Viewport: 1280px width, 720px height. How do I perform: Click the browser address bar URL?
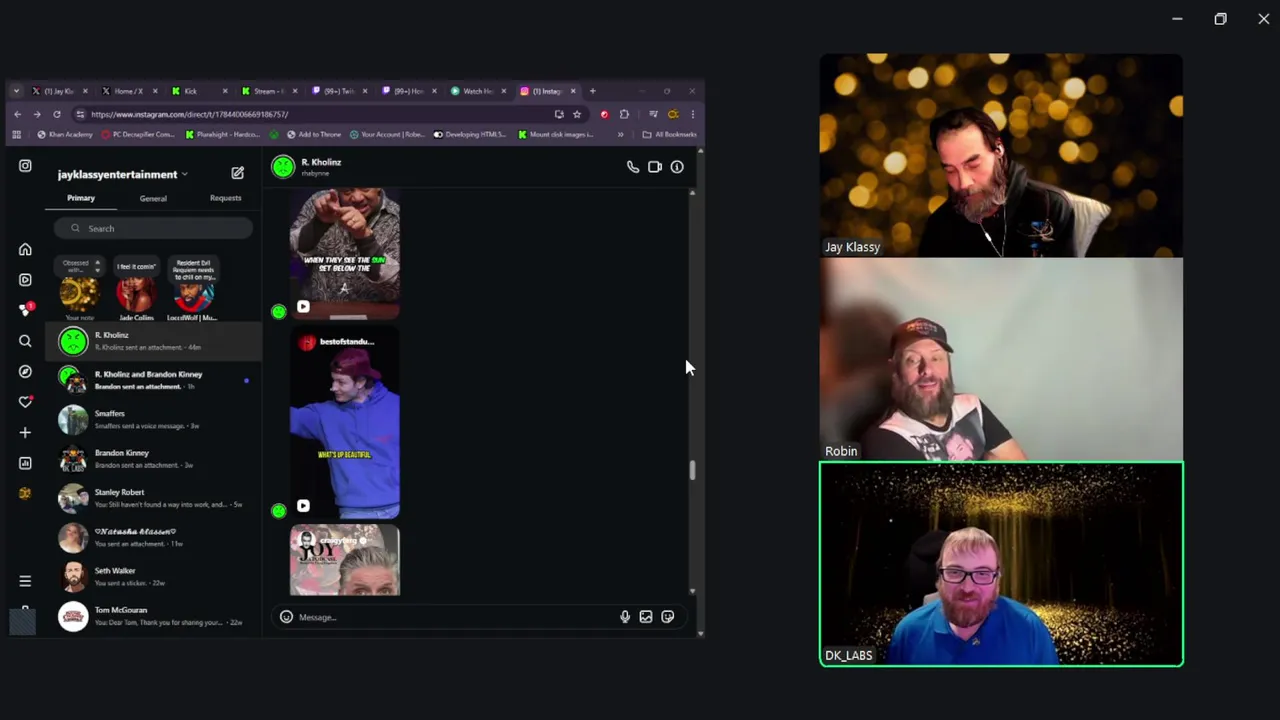coord(189,114)
